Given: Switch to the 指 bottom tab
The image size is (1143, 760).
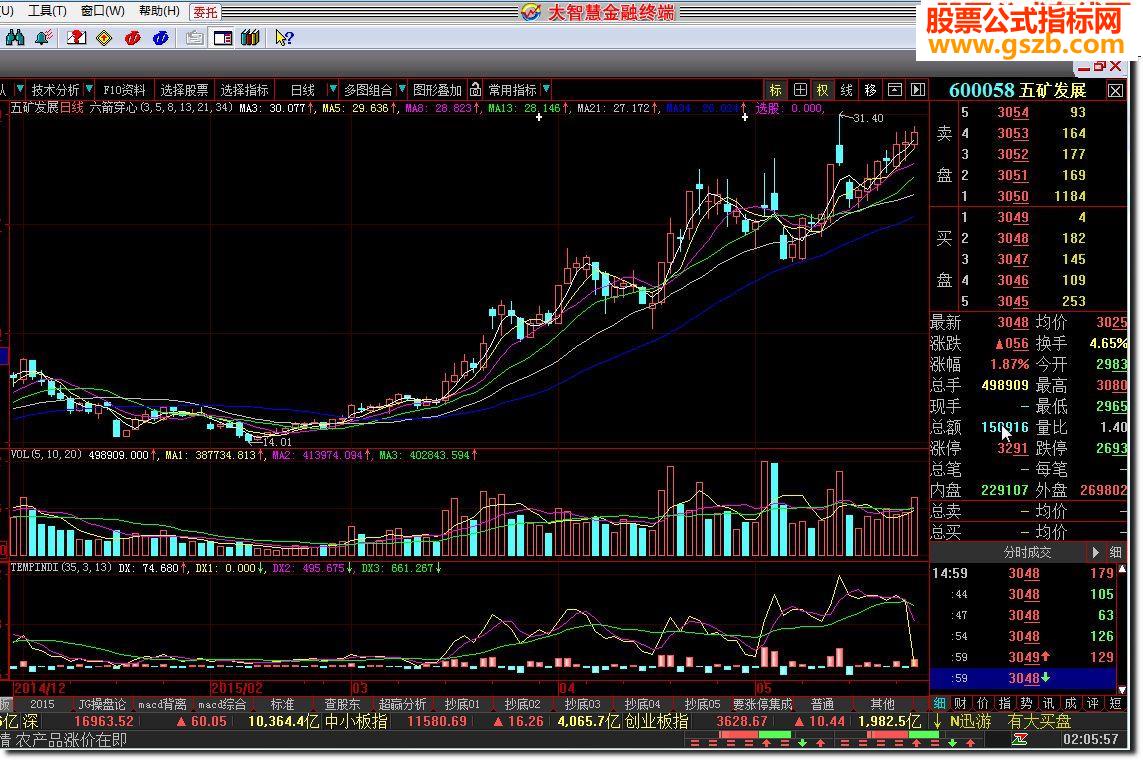Looking at the screenshot, I should coord(1004,703).
